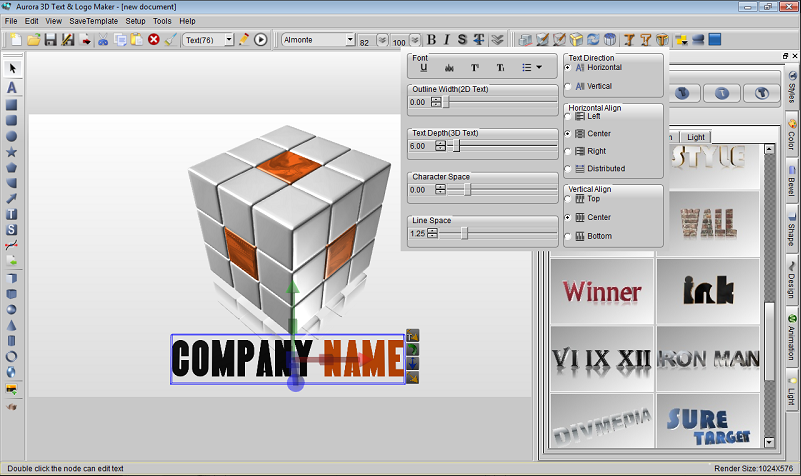Adjust Text Depth stepper arrows
801x476 pixels.
click(x=440, y=146)
